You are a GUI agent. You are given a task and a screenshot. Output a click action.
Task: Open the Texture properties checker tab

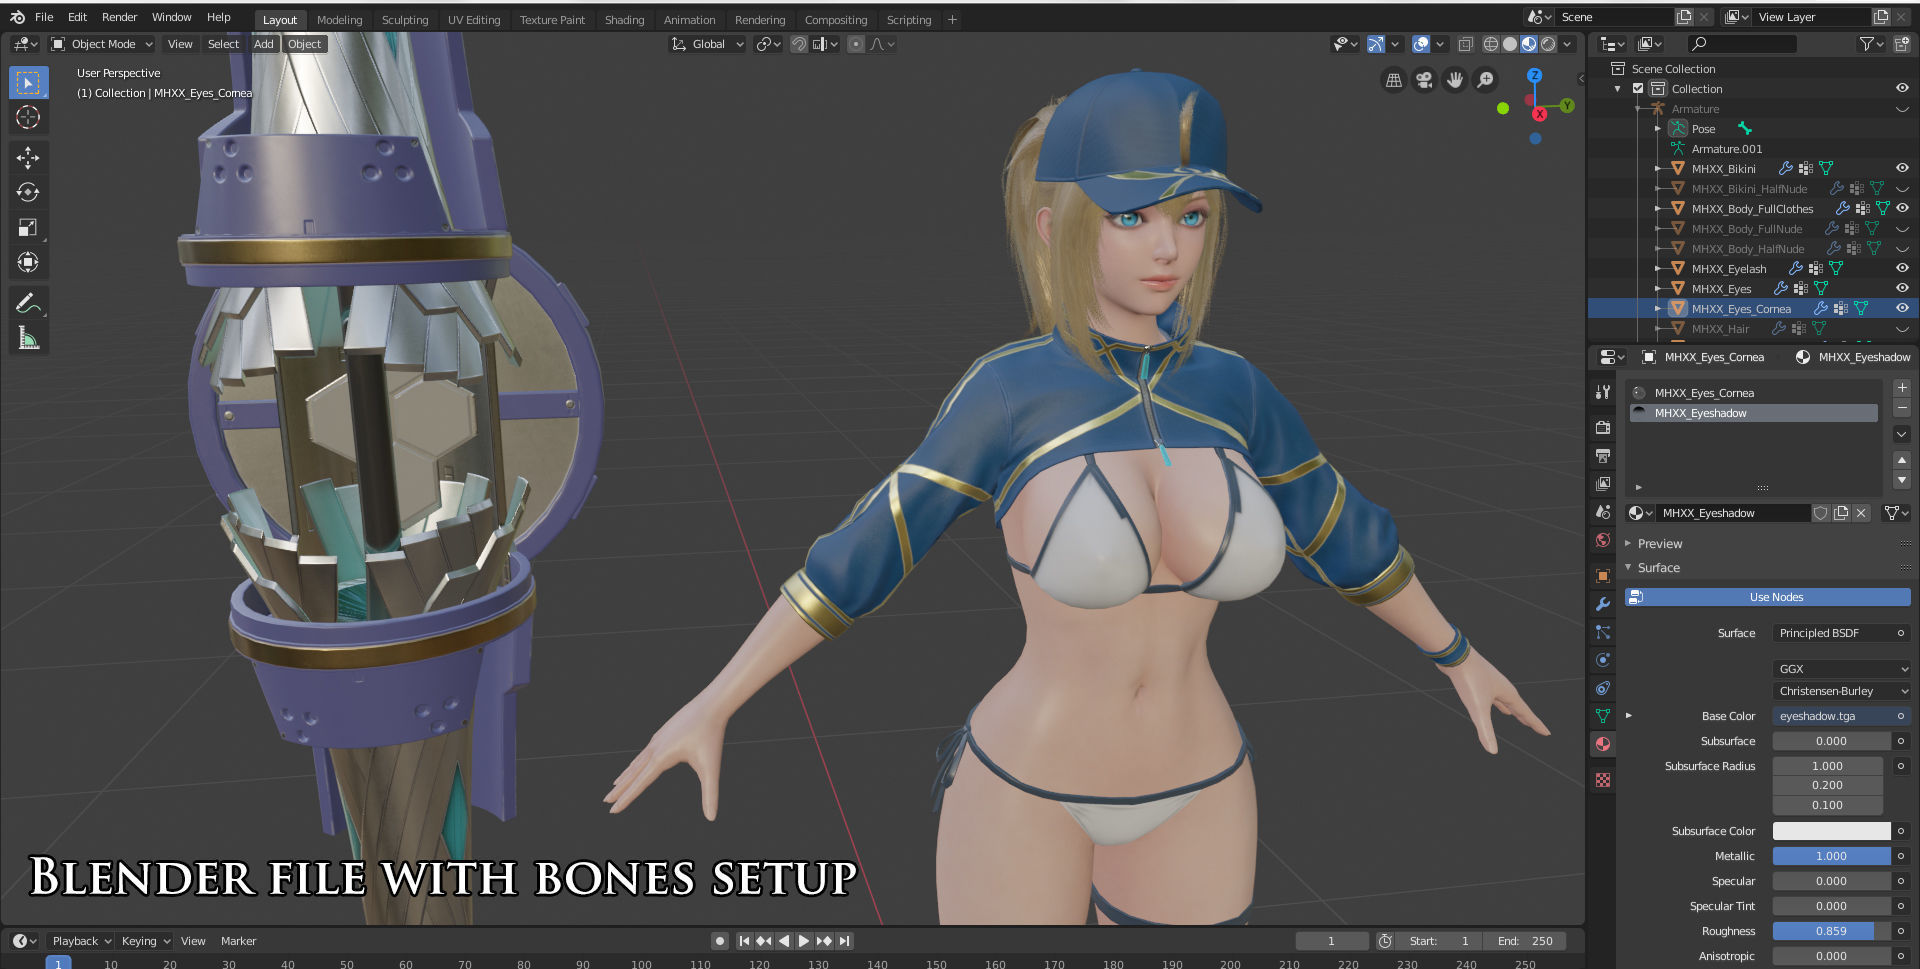click(1603, 780)
